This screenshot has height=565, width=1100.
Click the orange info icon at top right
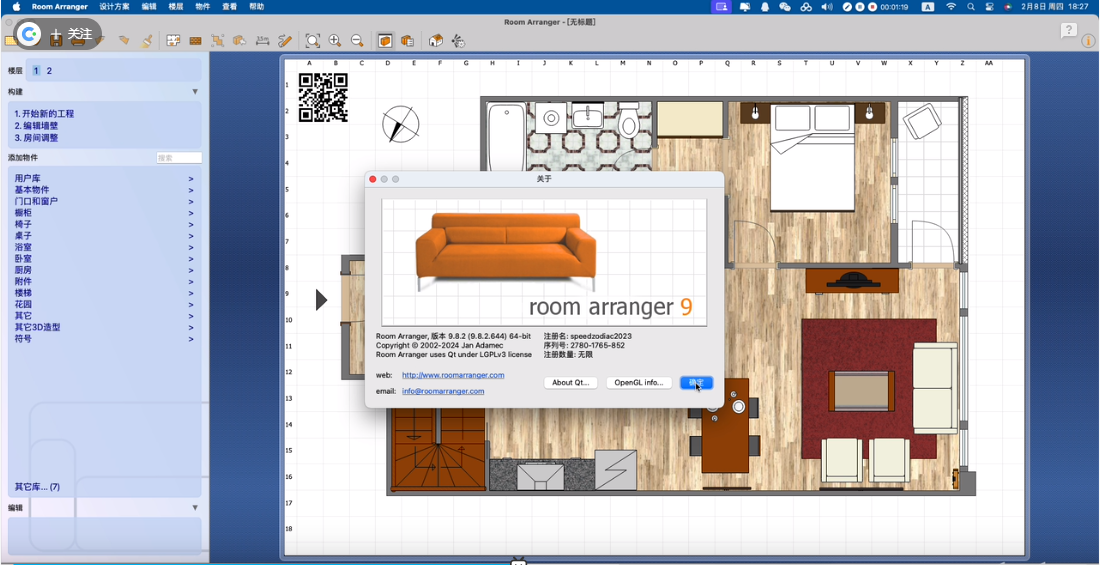(1088, 41)
